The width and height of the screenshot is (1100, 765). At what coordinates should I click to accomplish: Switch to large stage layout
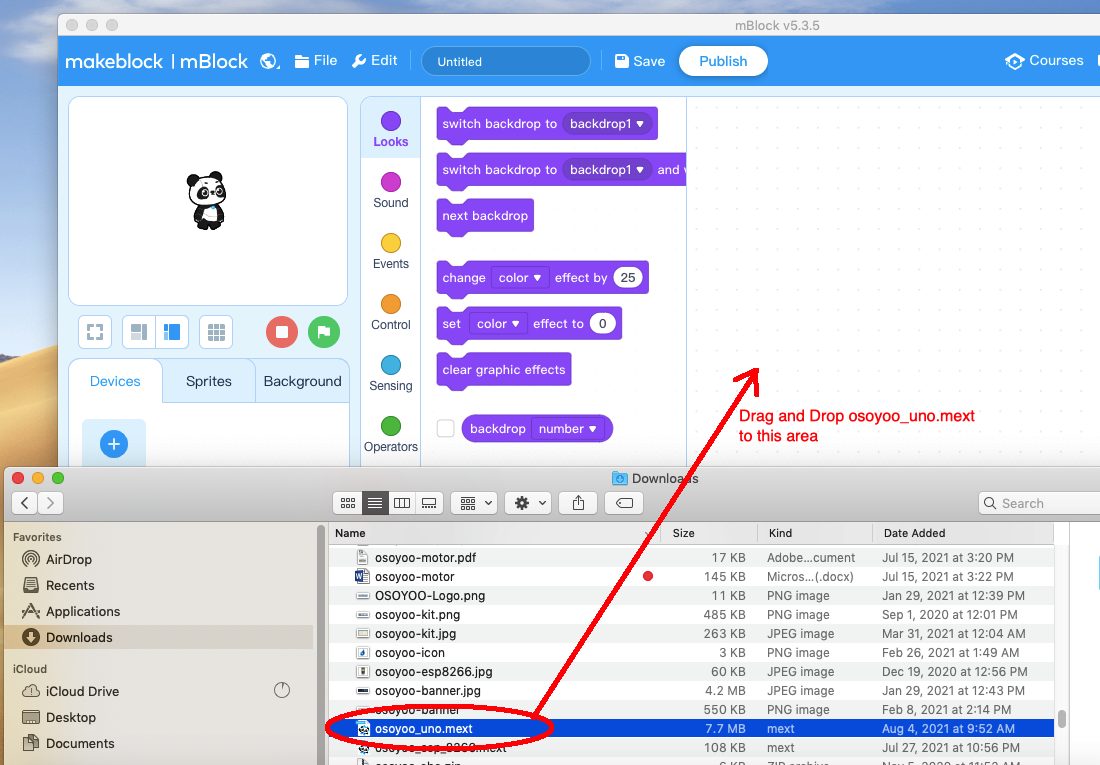click(172, 332)
